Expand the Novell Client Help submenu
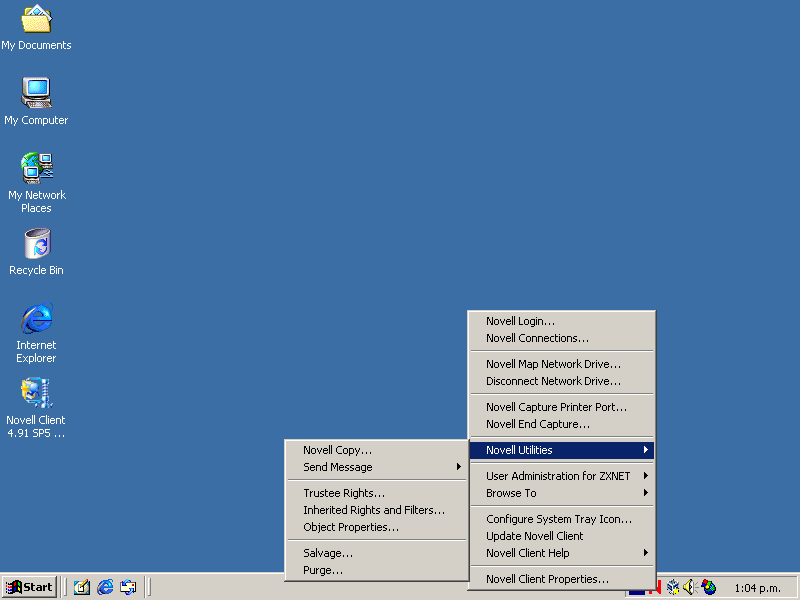The height and width of the screenshot is (600, 800). pyautogui.click(x=562, y=553)
